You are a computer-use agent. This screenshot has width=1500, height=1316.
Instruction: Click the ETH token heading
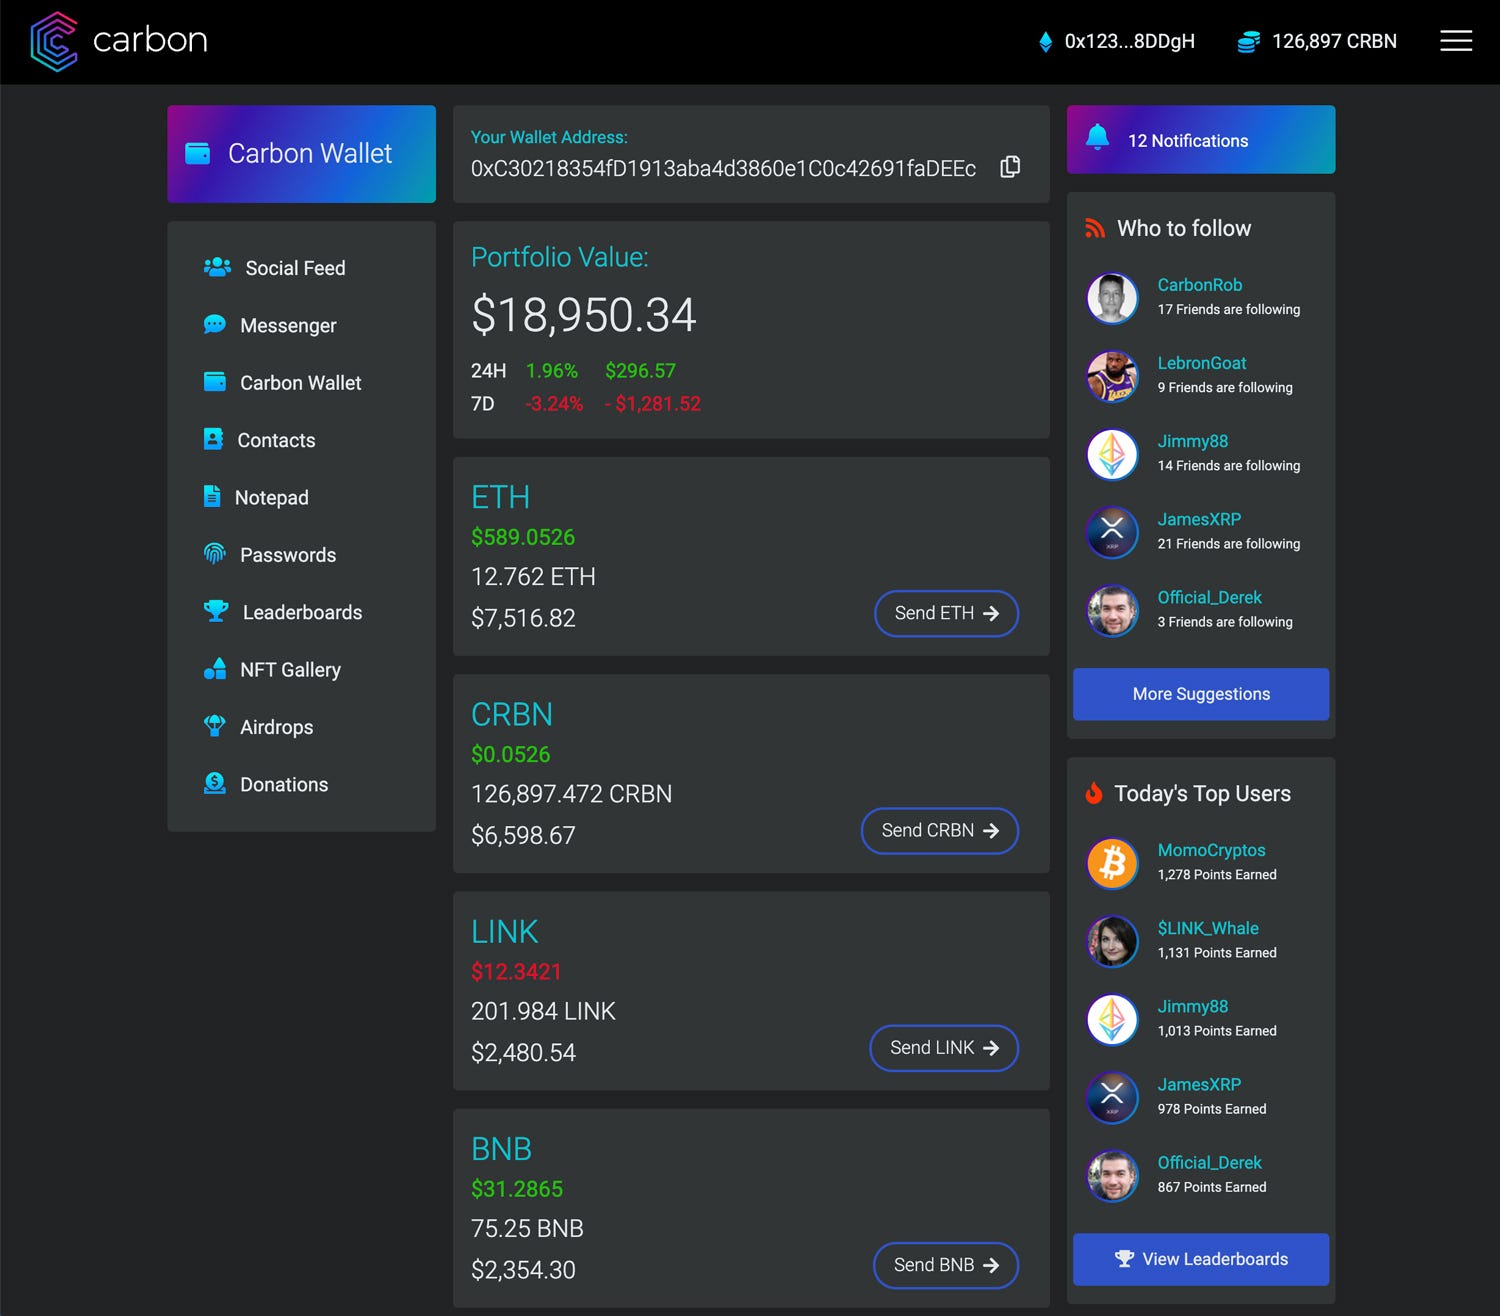[500, 497]
